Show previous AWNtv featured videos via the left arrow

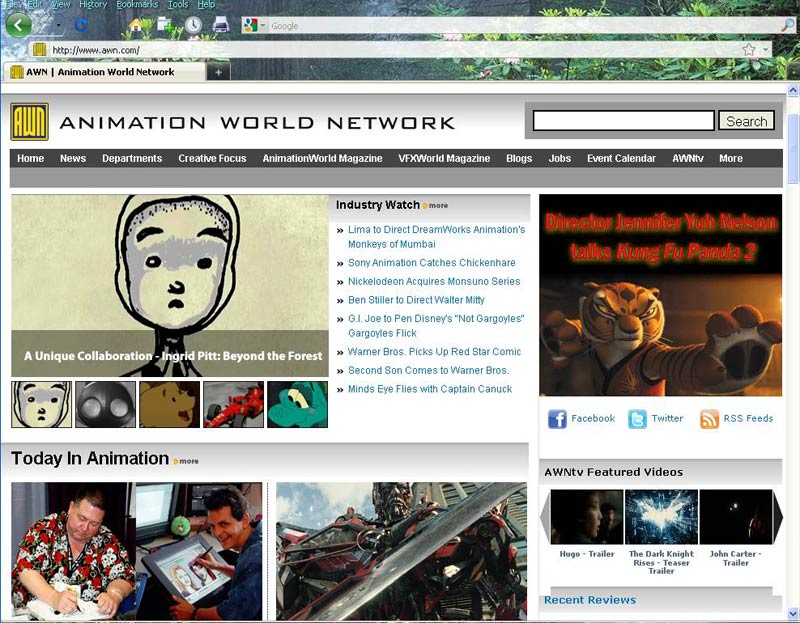coord(545,517)
